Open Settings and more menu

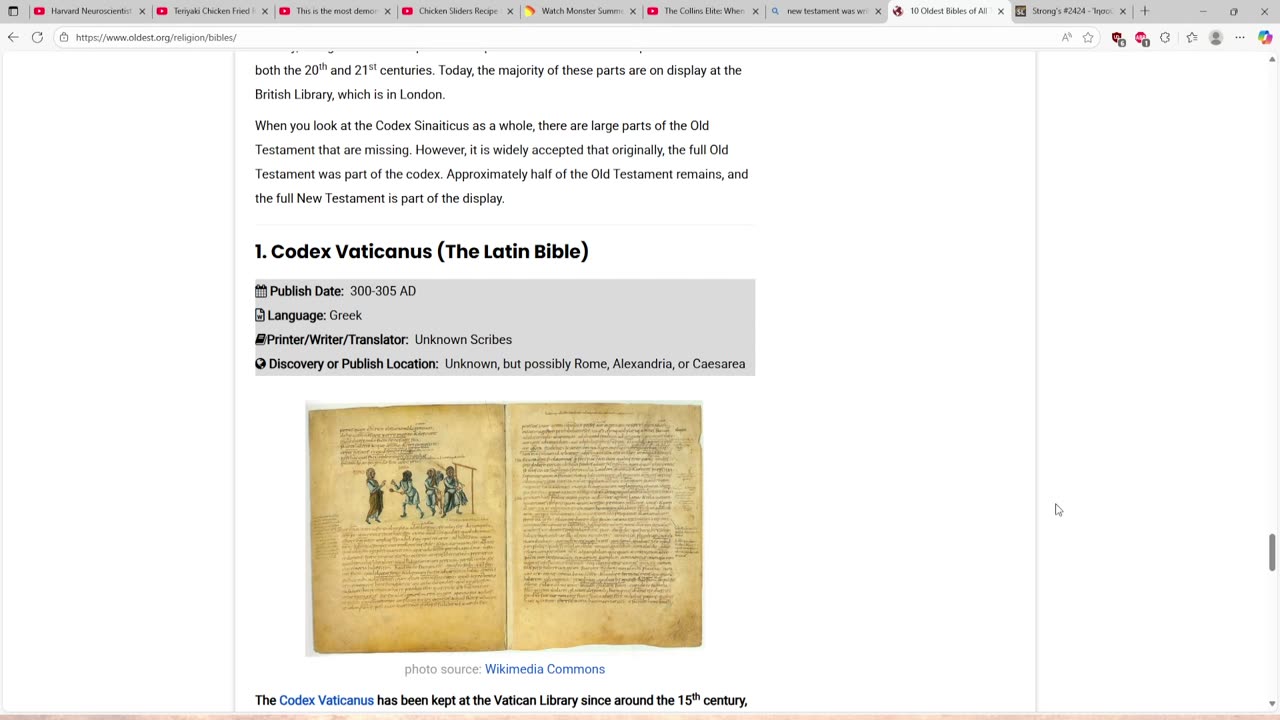pyautogui.click(x=1240, y=37)
